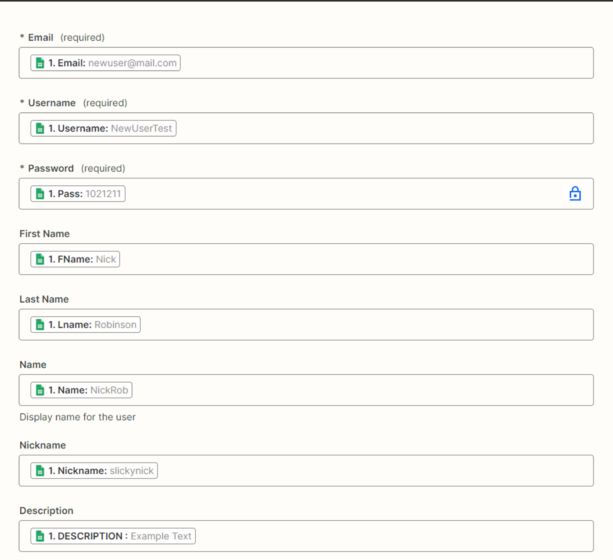Select the '1. Pass: 1021211' pill
Screen dimensions: 613x560
click(x=78, y=194)
